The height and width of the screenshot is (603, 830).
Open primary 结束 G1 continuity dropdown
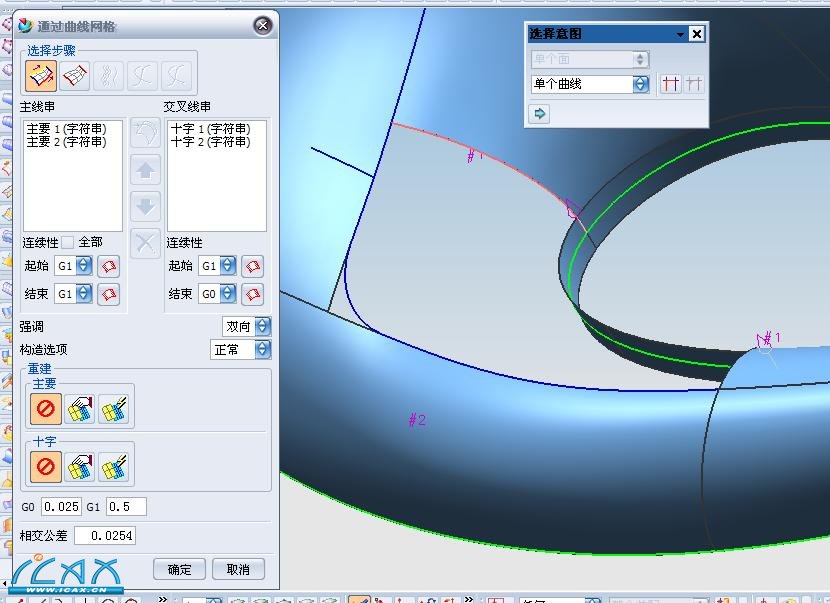click(x=84, y=294)
